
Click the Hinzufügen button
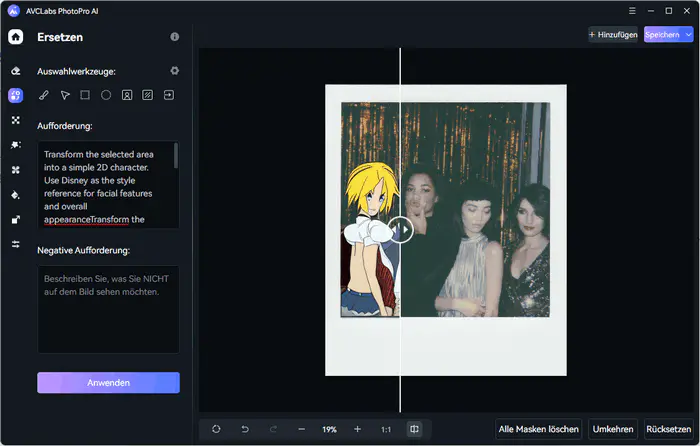coord(613,34)
